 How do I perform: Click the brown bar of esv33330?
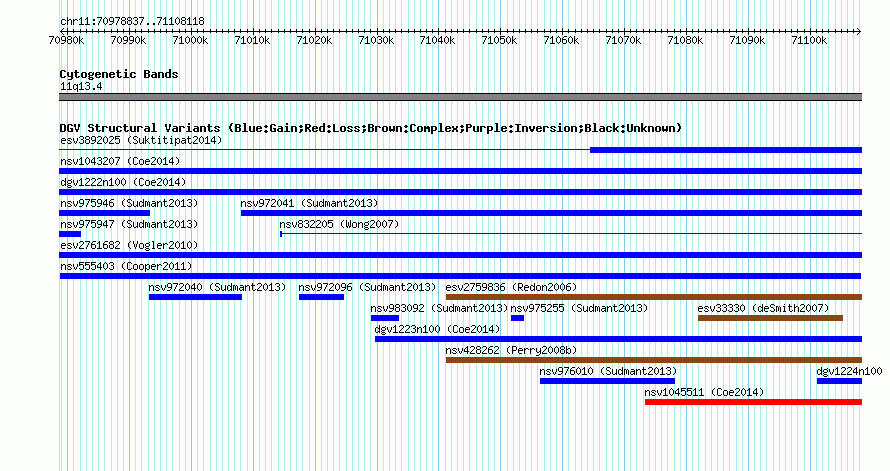770,318
